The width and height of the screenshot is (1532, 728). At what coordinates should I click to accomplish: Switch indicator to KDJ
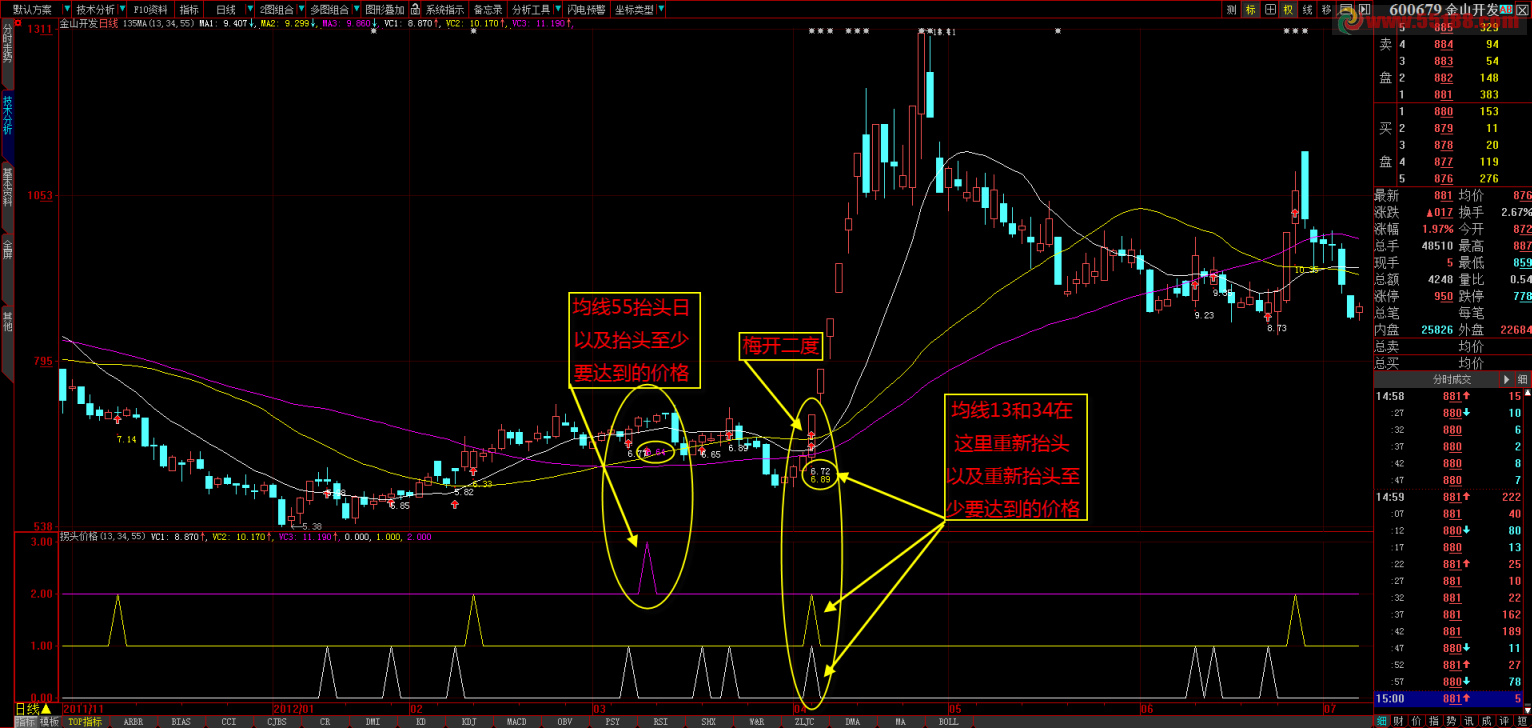[468, 721]
